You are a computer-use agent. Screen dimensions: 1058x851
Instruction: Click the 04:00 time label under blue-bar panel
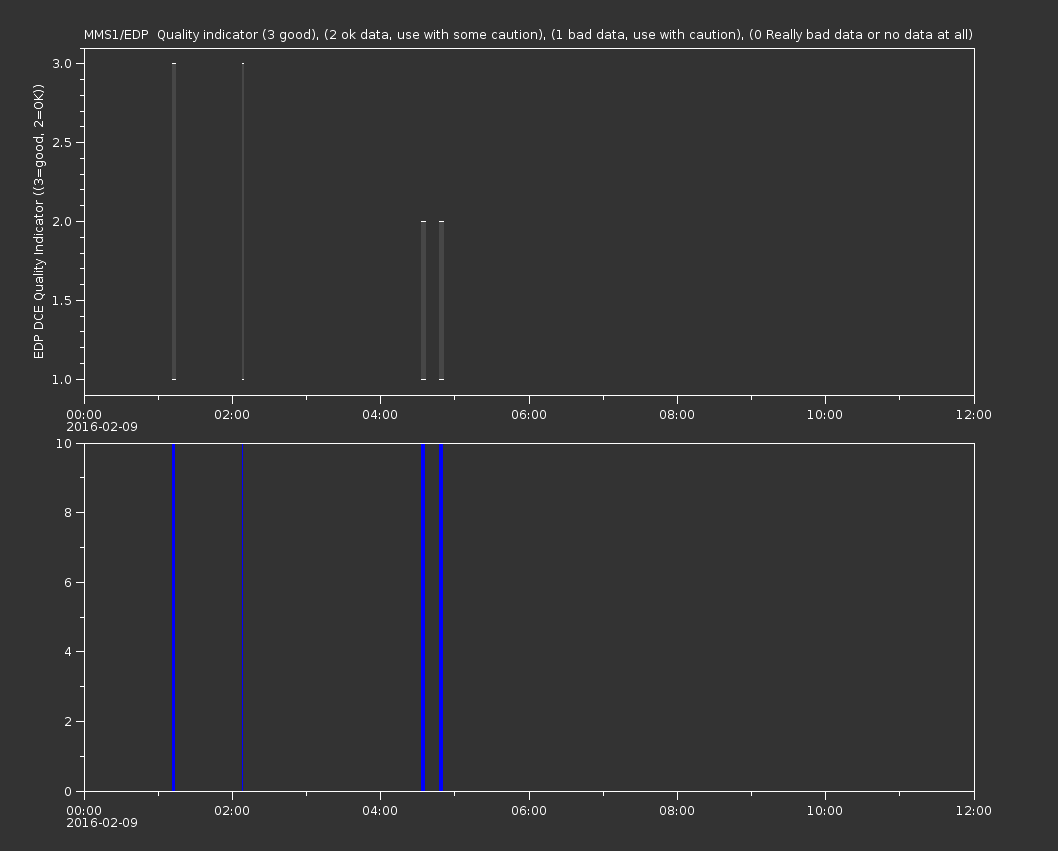tap(380, 811)
